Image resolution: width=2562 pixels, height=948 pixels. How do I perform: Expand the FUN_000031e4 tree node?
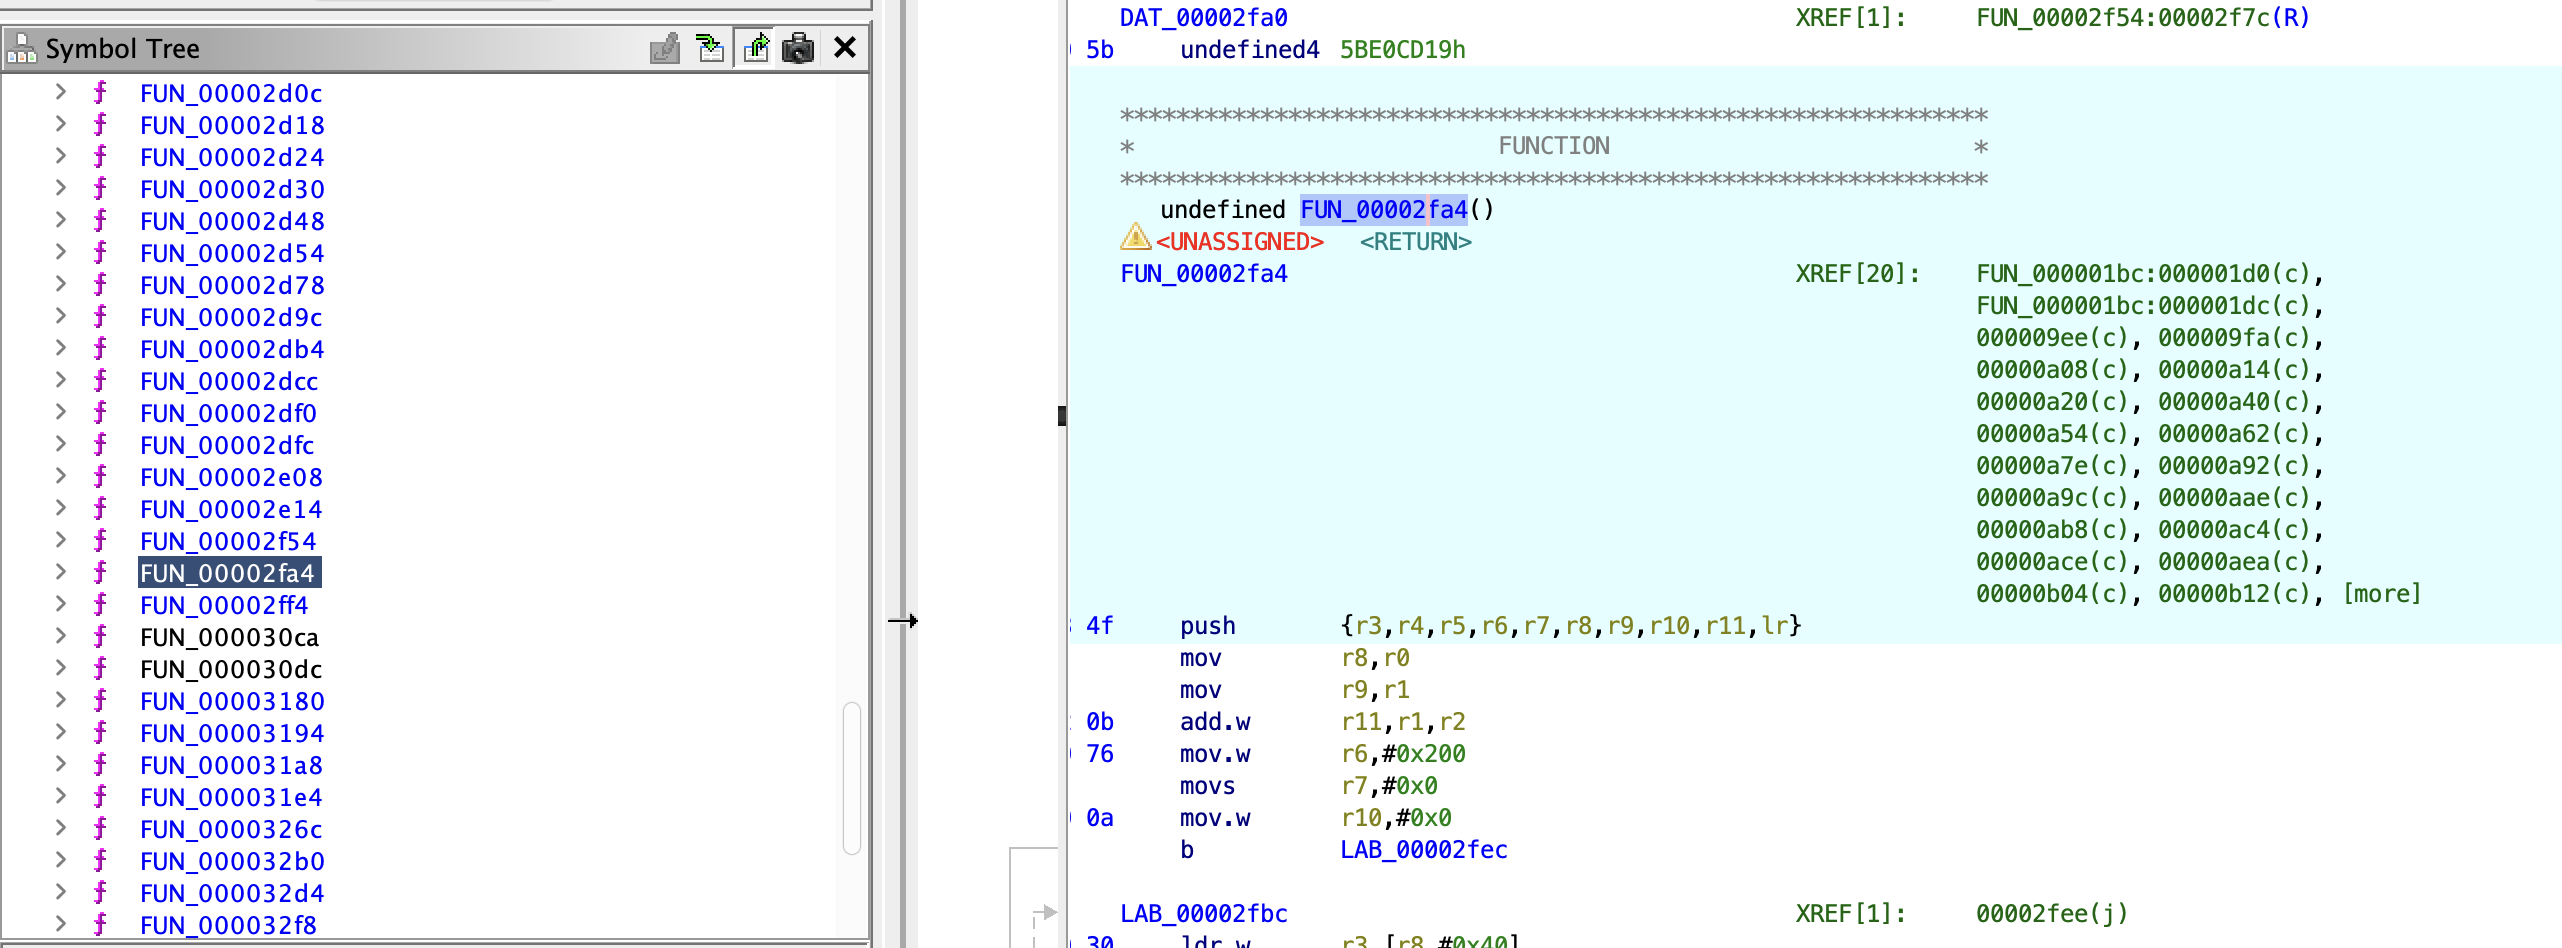(x=61, y=796)
